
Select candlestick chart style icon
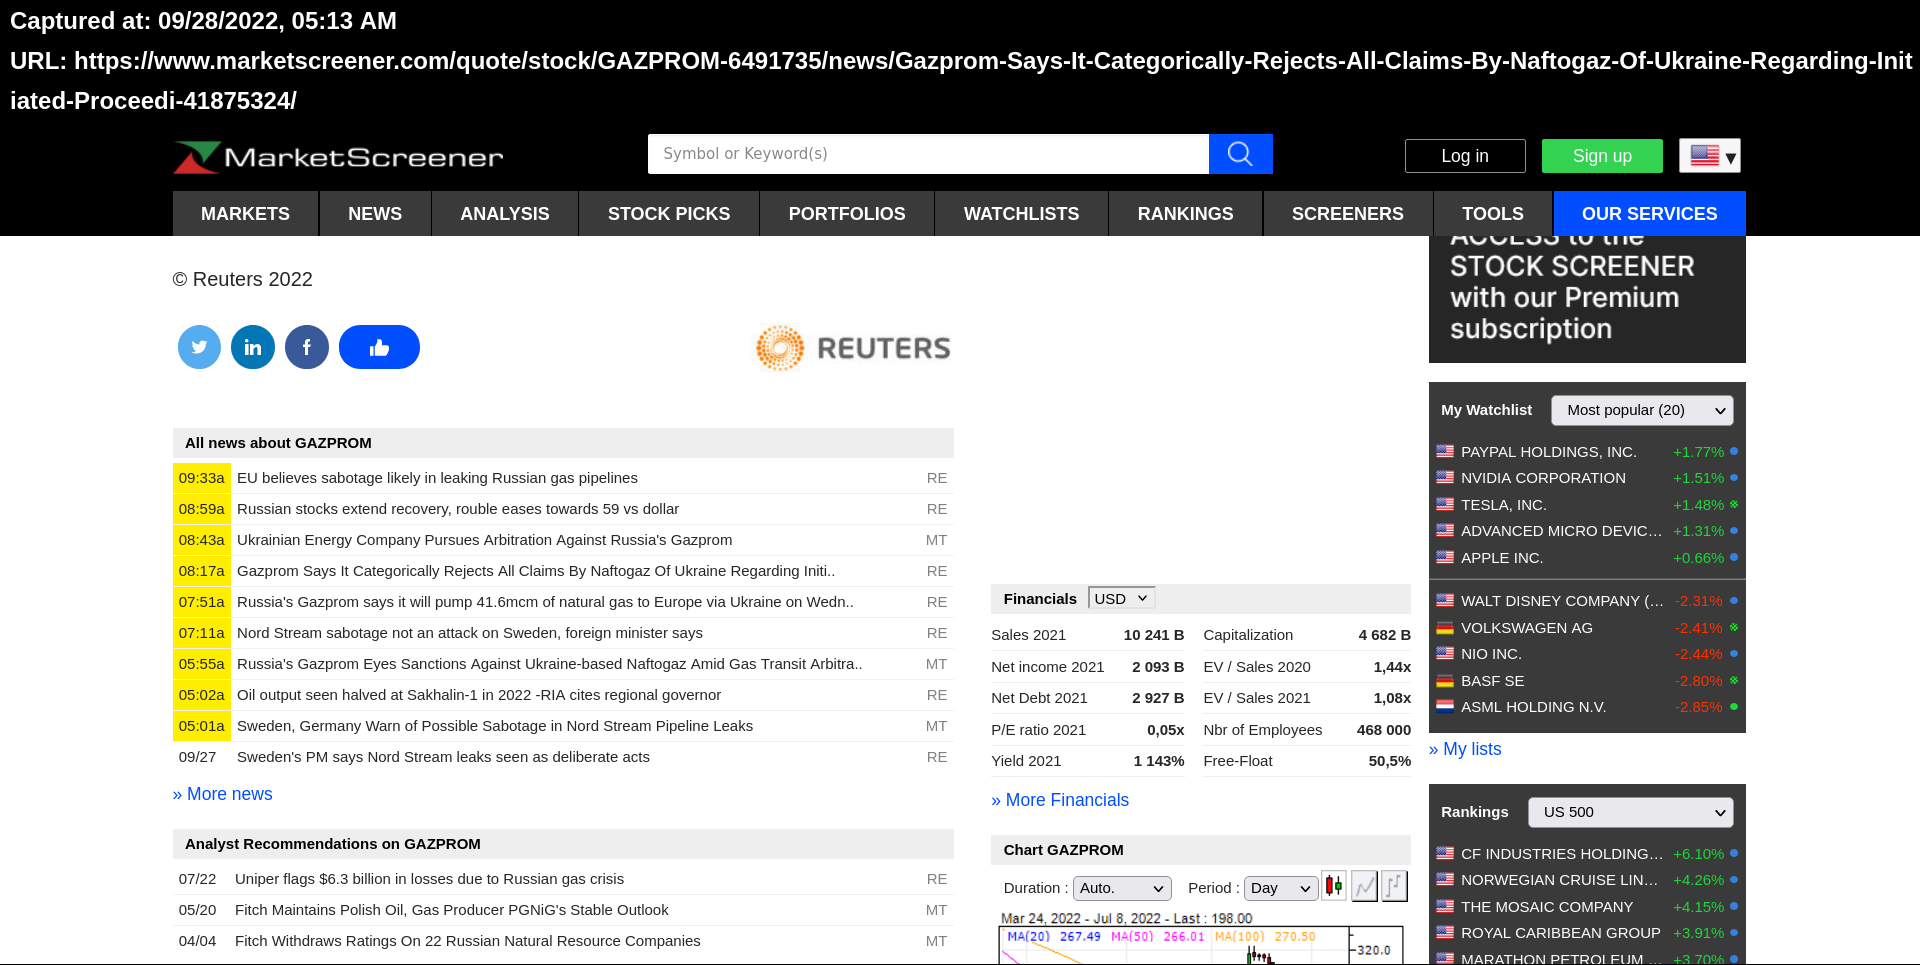coord(1333,886)
